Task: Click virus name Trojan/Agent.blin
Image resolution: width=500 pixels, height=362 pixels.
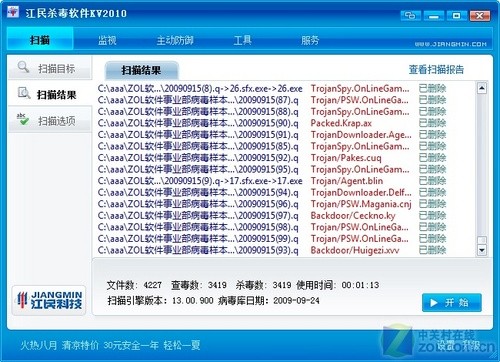Action: [347, 181]
